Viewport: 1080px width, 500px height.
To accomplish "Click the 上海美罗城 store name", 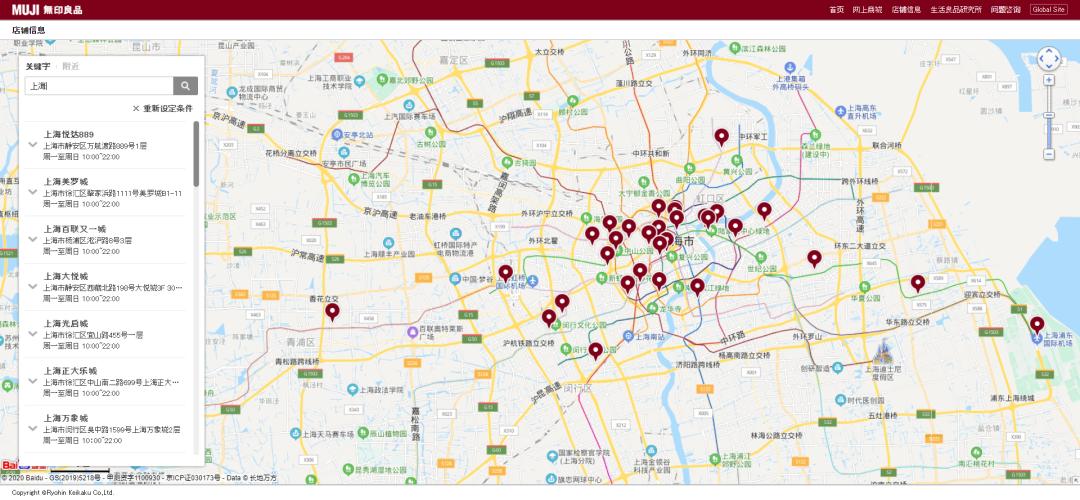I will pyautogui.click(x=66, y=181).
